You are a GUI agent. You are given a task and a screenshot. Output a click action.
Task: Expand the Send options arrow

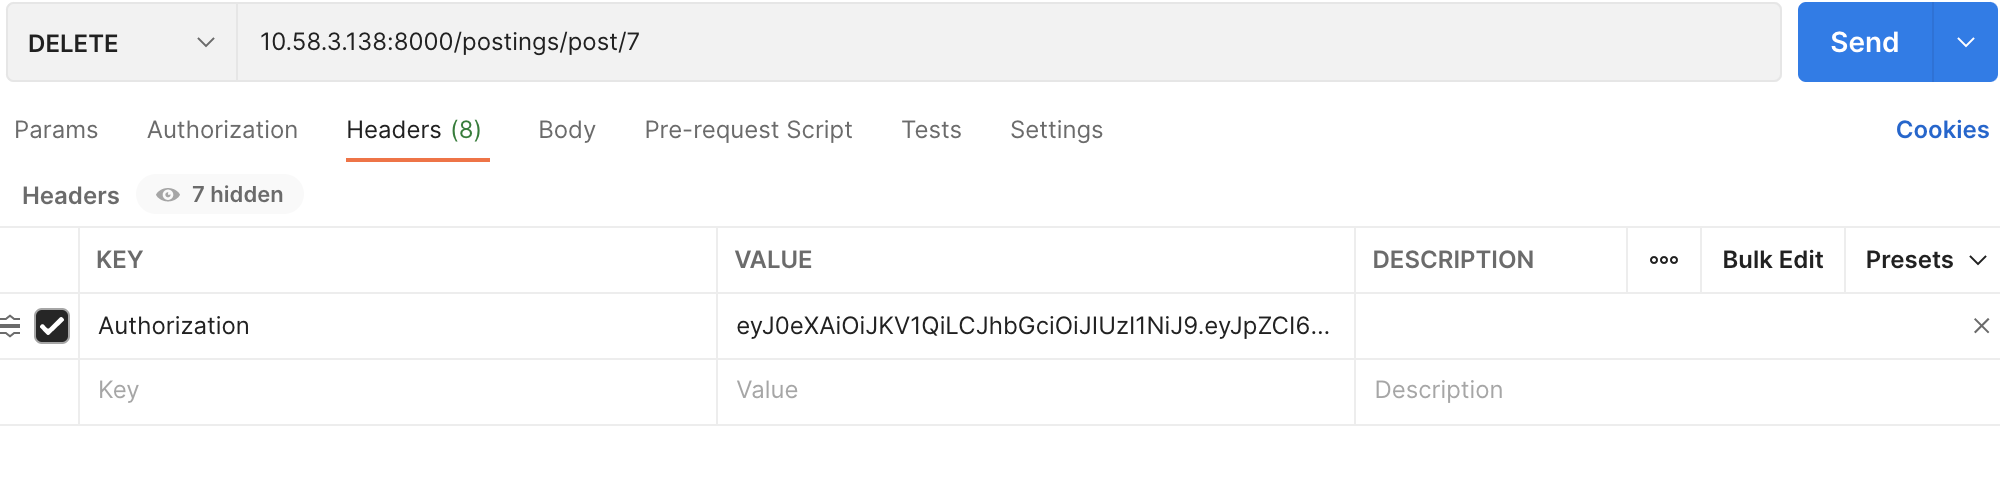[x=1966, y=42]
